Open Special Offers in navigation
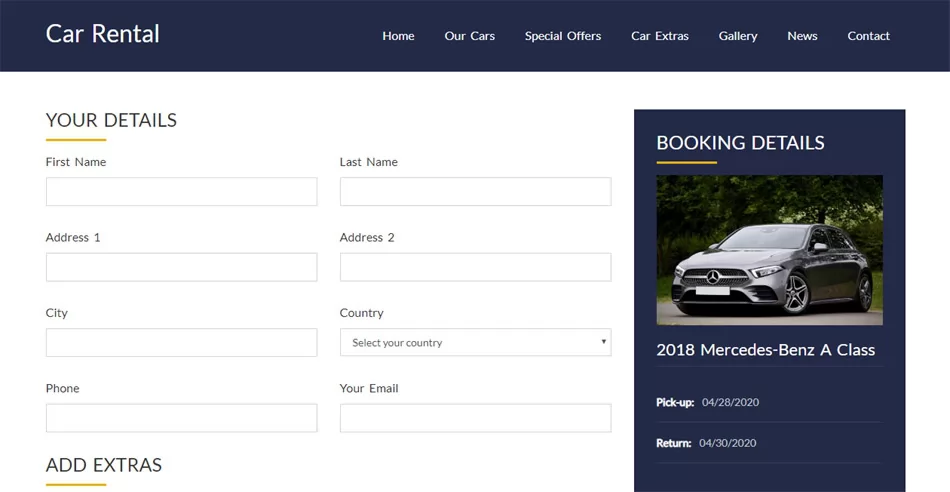 563,36
